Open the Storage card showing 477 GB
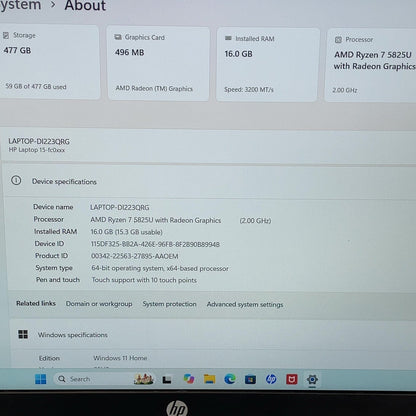Viewport: 416px width, 416px height. point(49,62)
